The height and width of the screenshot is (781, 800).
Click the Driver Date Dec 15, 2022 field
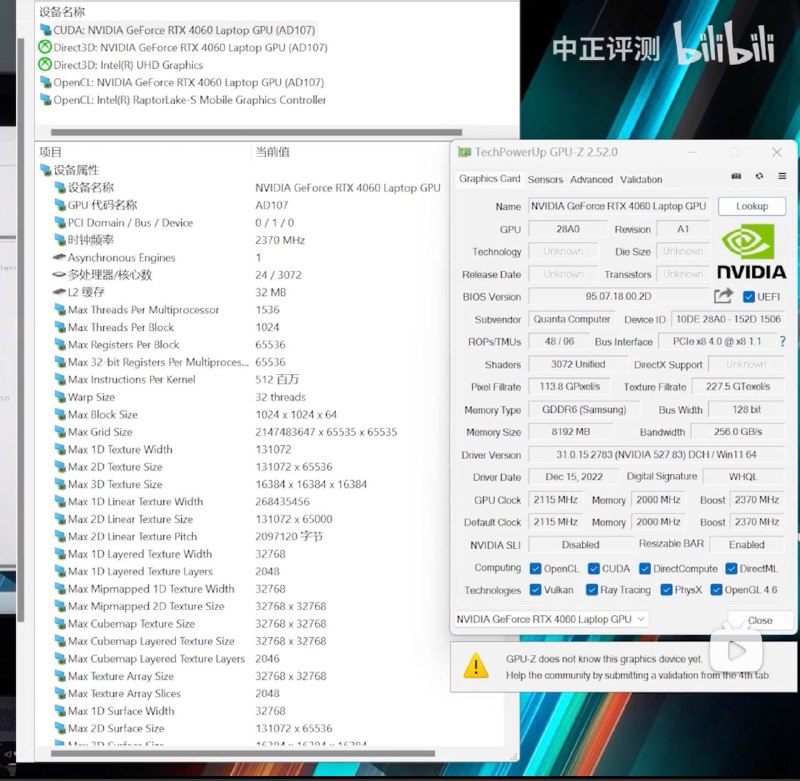point(574,476)
